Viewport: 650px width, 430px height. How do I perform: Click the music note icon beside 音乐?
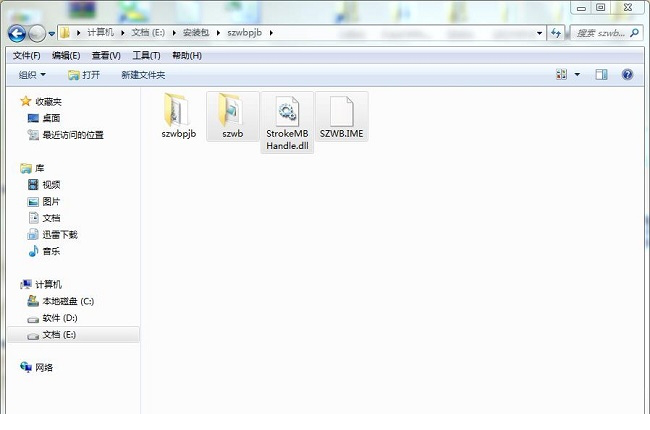[x=33, y=251]
